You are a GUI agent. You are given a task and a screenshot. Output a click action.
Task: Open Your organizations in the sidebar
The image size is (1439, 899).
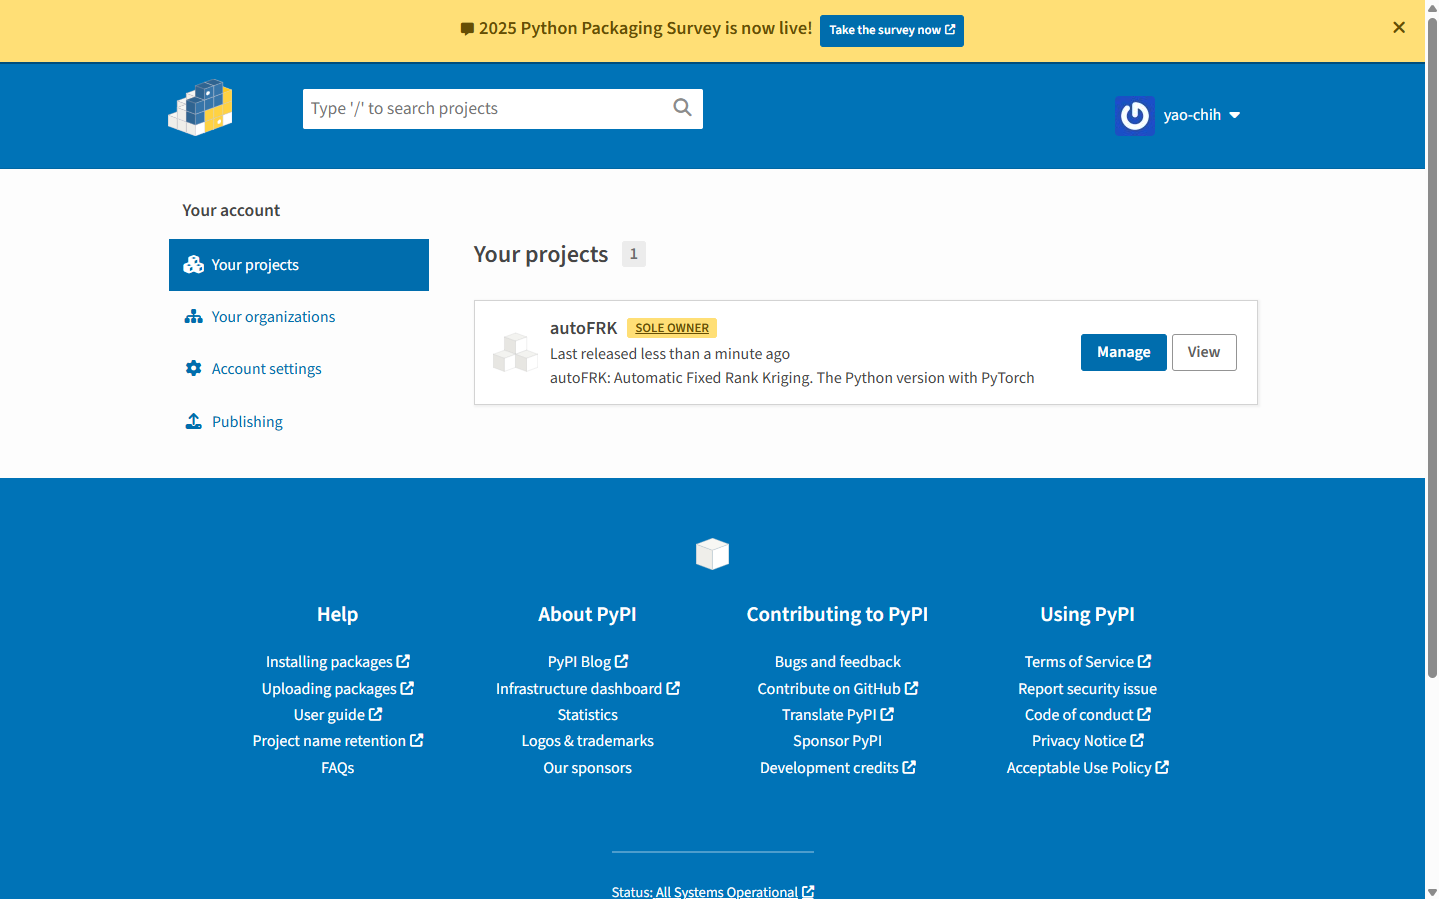(299, 317)
